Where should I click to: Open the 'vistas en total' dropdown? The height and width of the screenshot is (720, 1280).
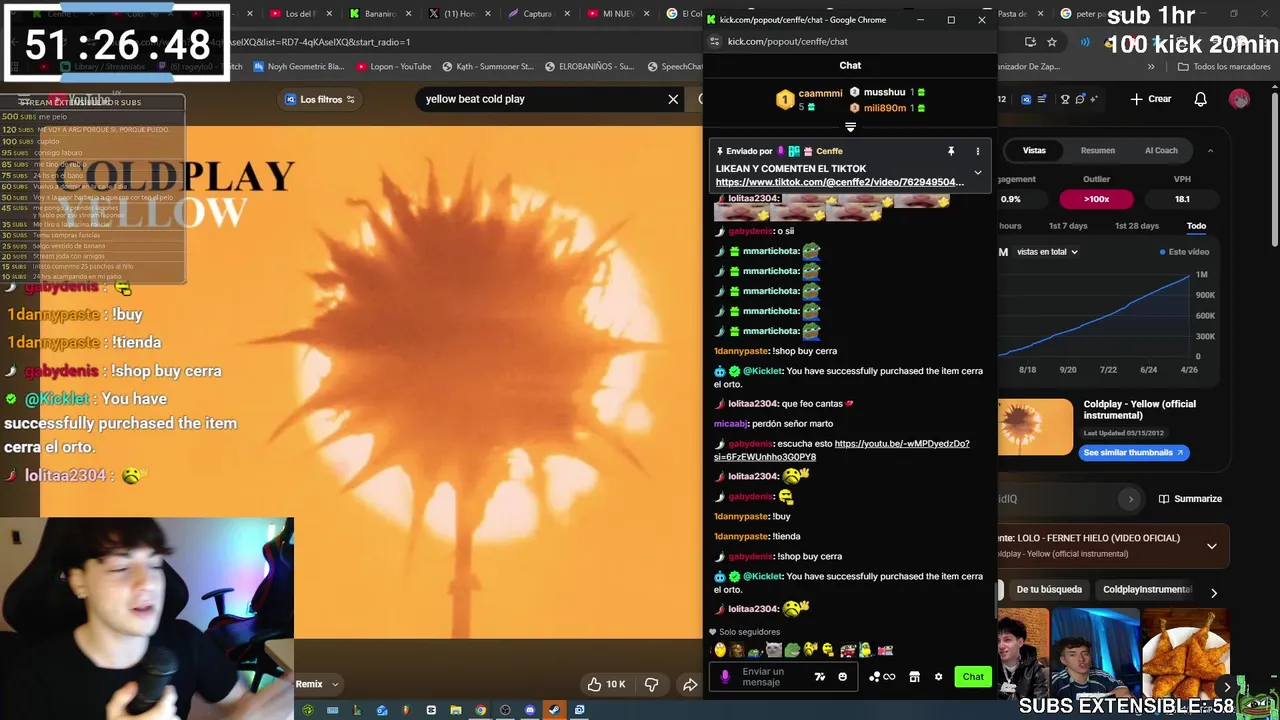coord(1047,252)
